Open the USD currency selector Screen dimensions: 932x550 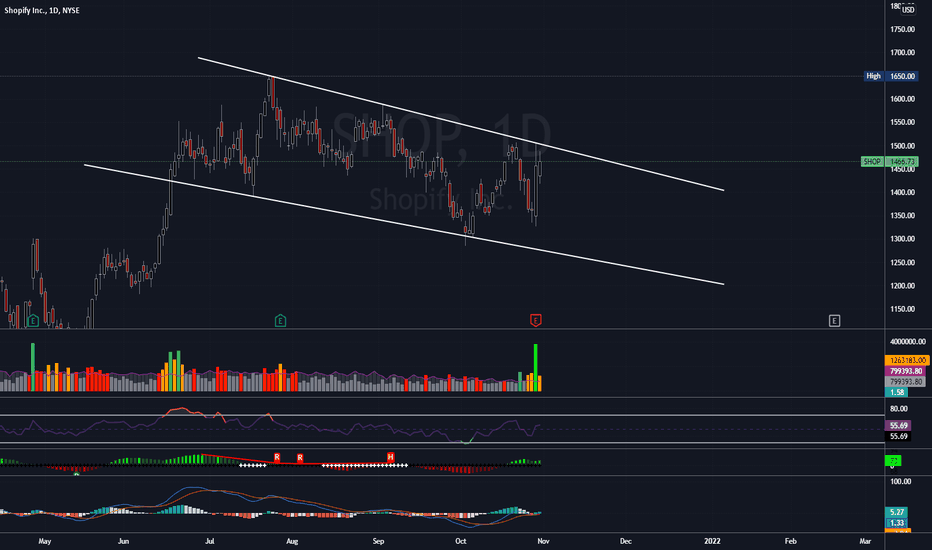tap(908, 10)
